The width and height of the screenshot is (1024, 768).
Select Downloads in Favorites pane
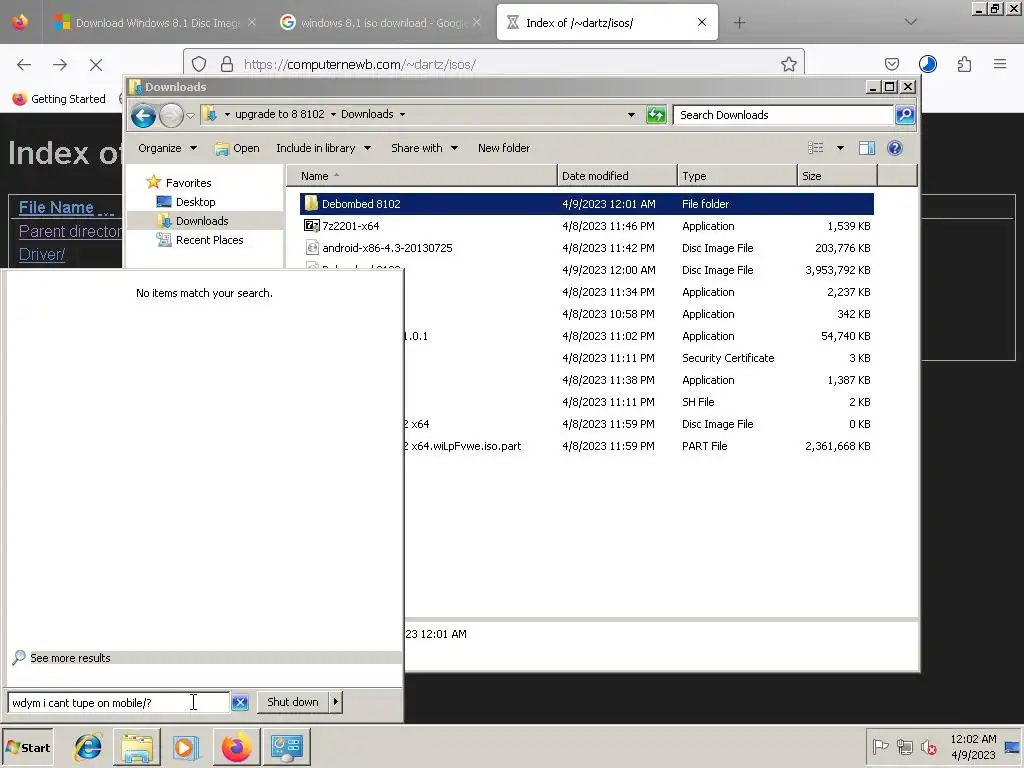(x=202, y=221)
